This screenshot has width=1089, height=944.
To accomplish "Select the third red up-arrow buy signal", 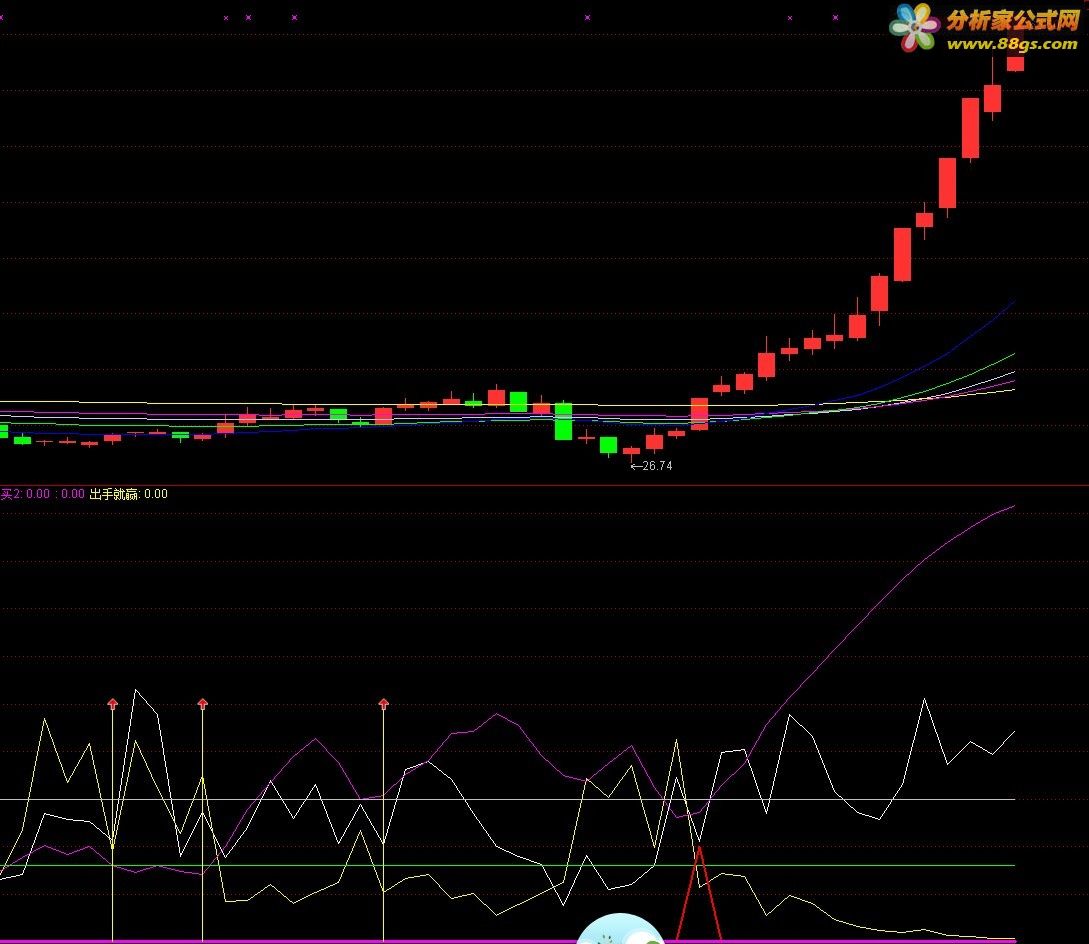I will [x=383, y=704].
